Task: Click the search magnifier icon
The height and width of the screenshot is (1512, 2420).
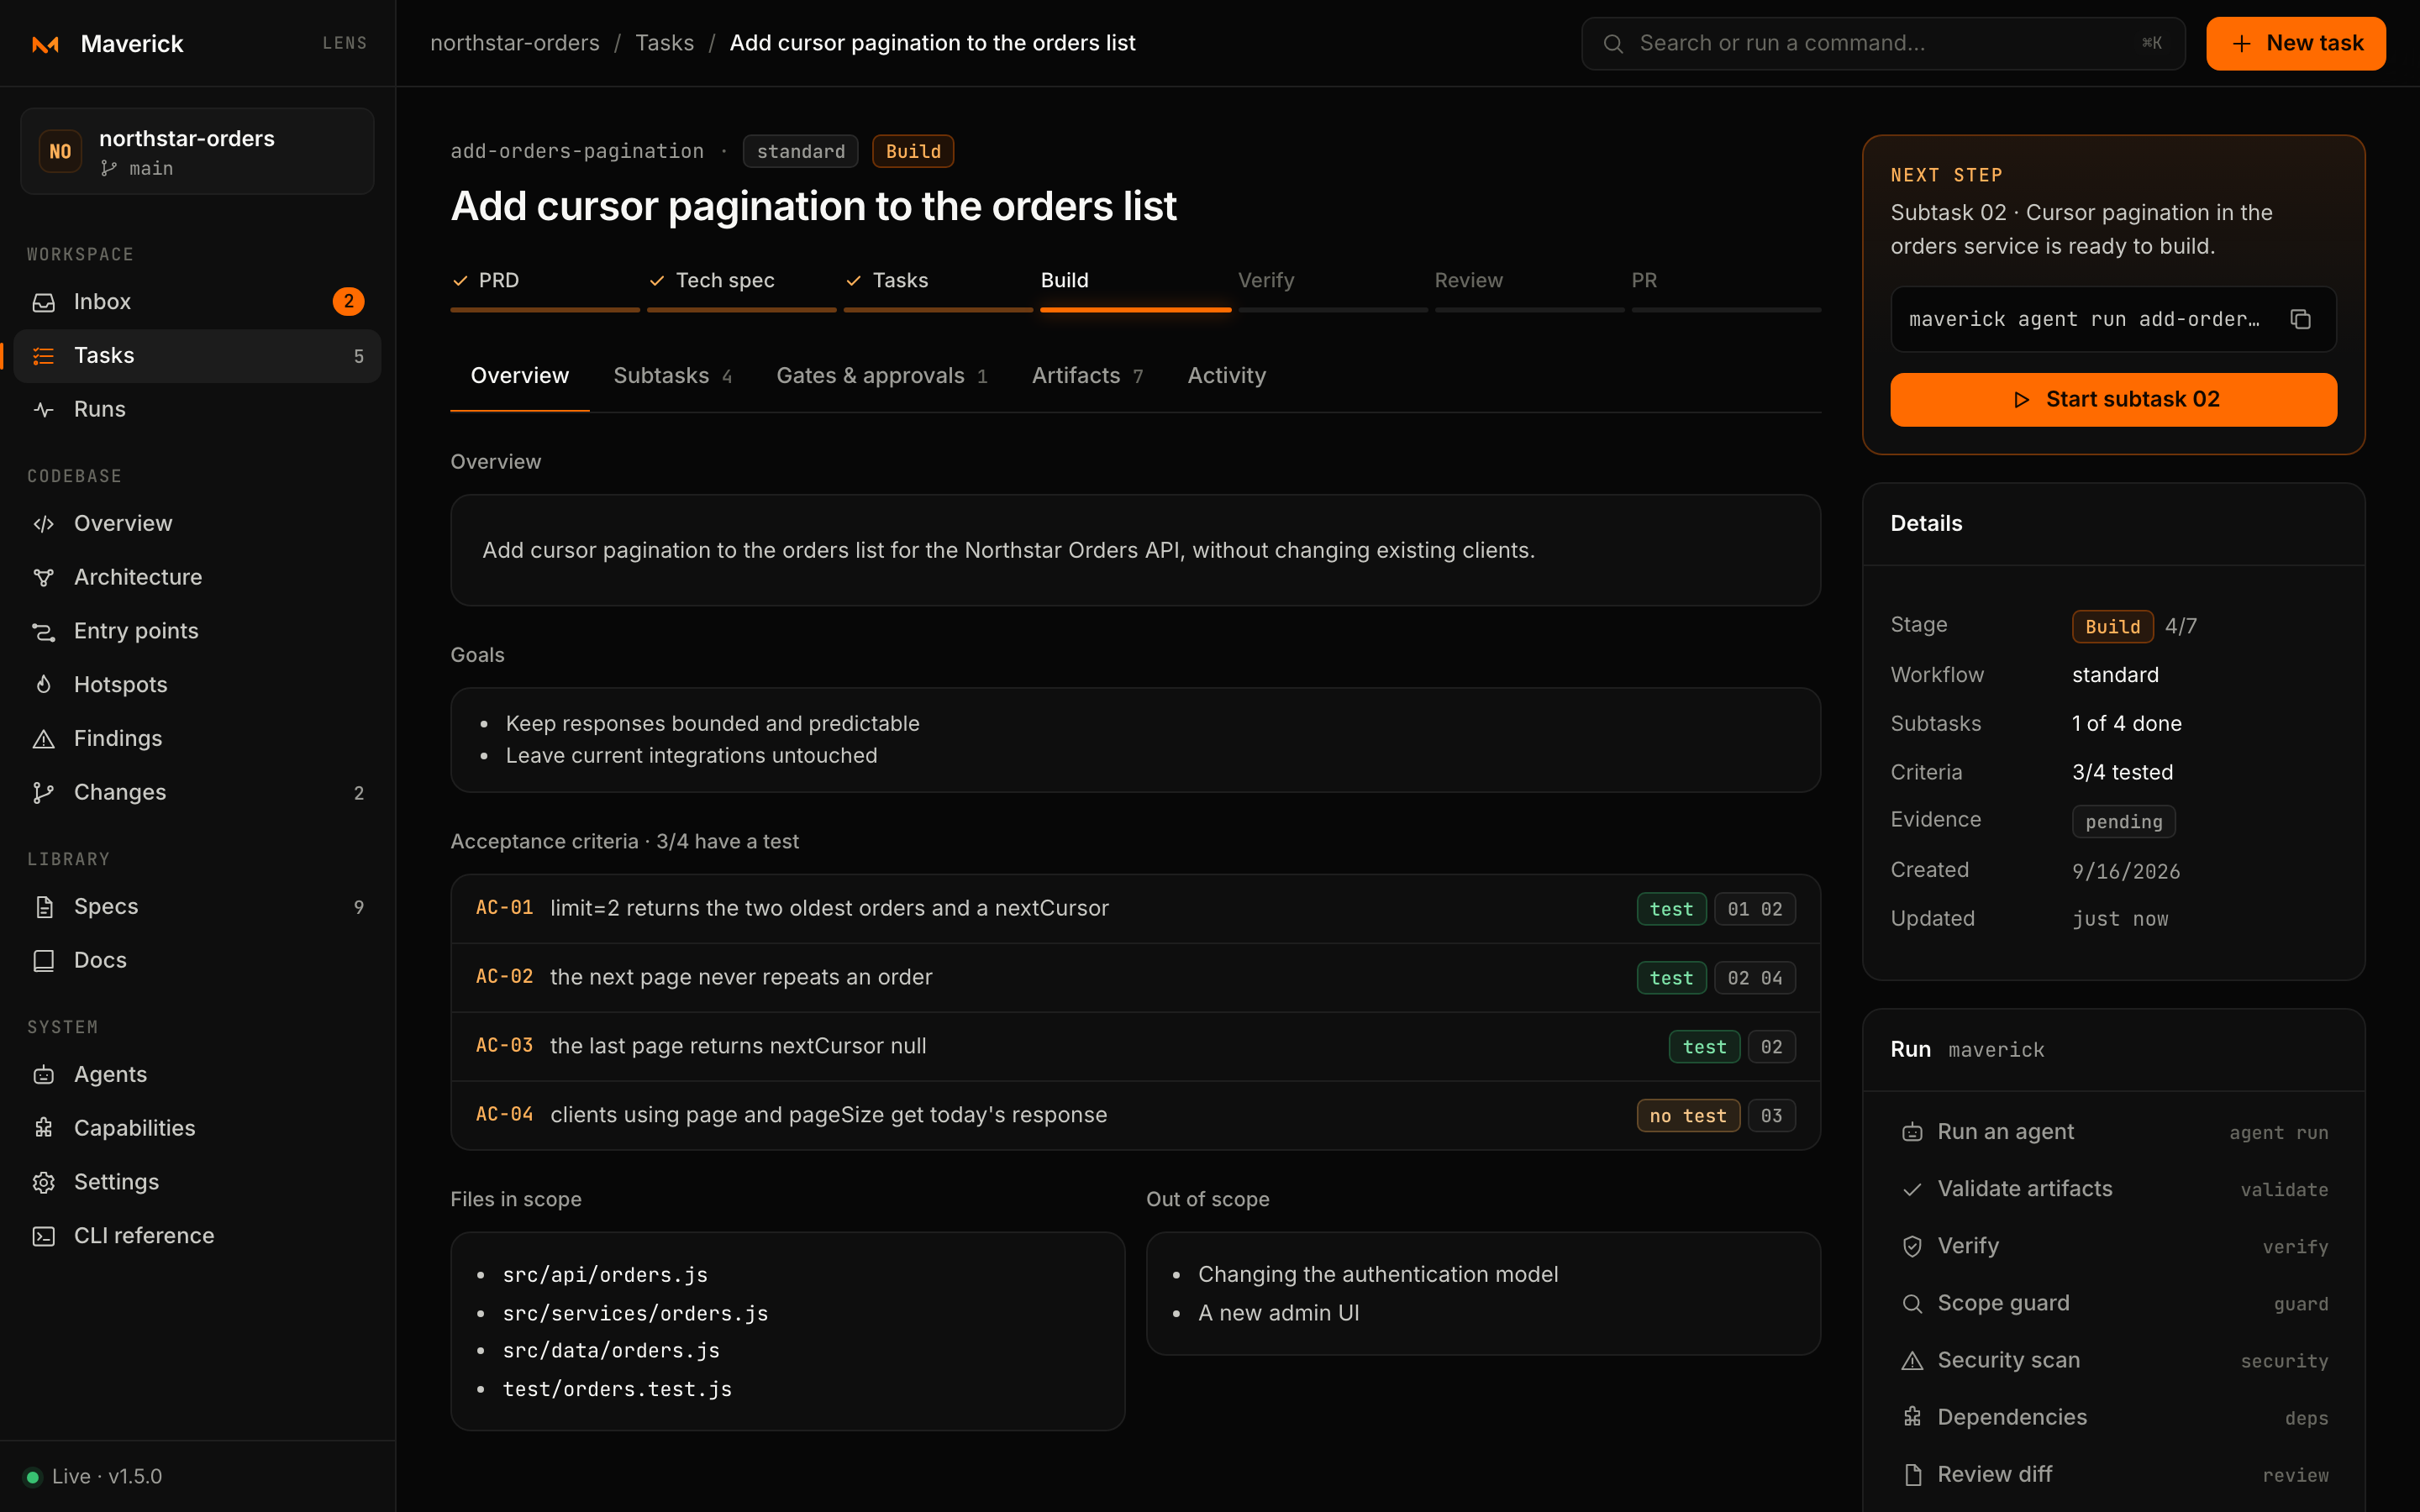Action: (1613, 44)
